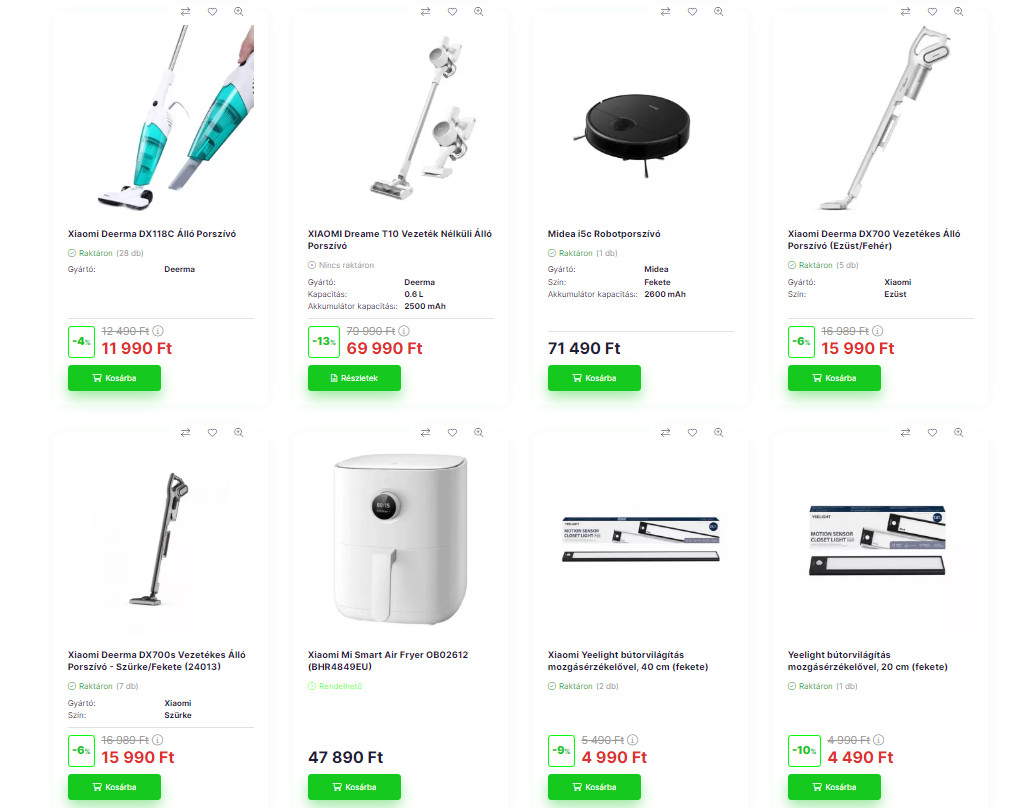The height and width of the screenshot is (808, 1012).
Task: Quick view XIAOMI Dreame T10 magnifier
Action: click(x=478, y=12)
